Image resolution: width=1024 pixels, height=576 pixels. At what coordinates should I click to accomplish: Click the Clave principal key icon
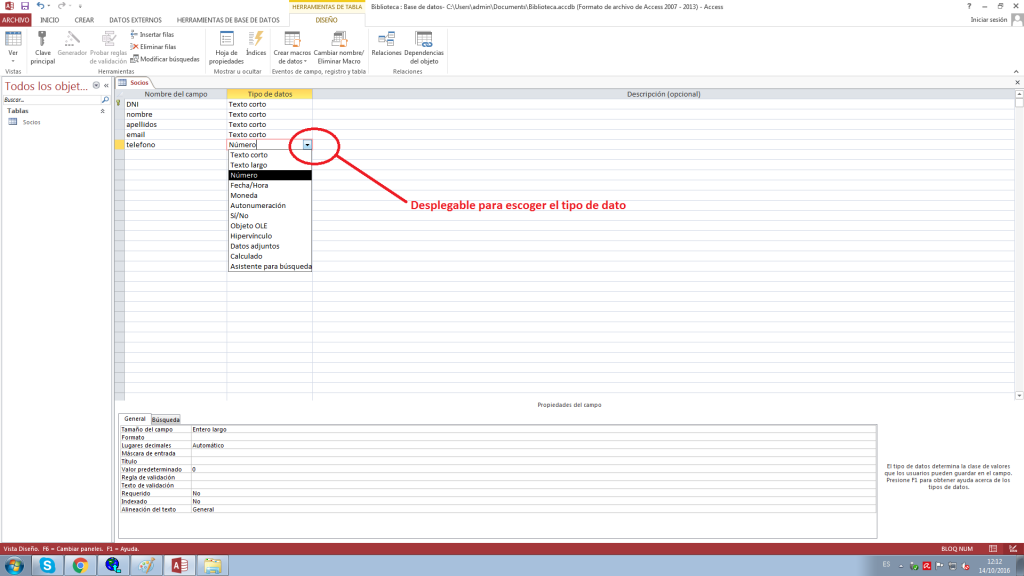pyautogui.click(x=42, y=40)
